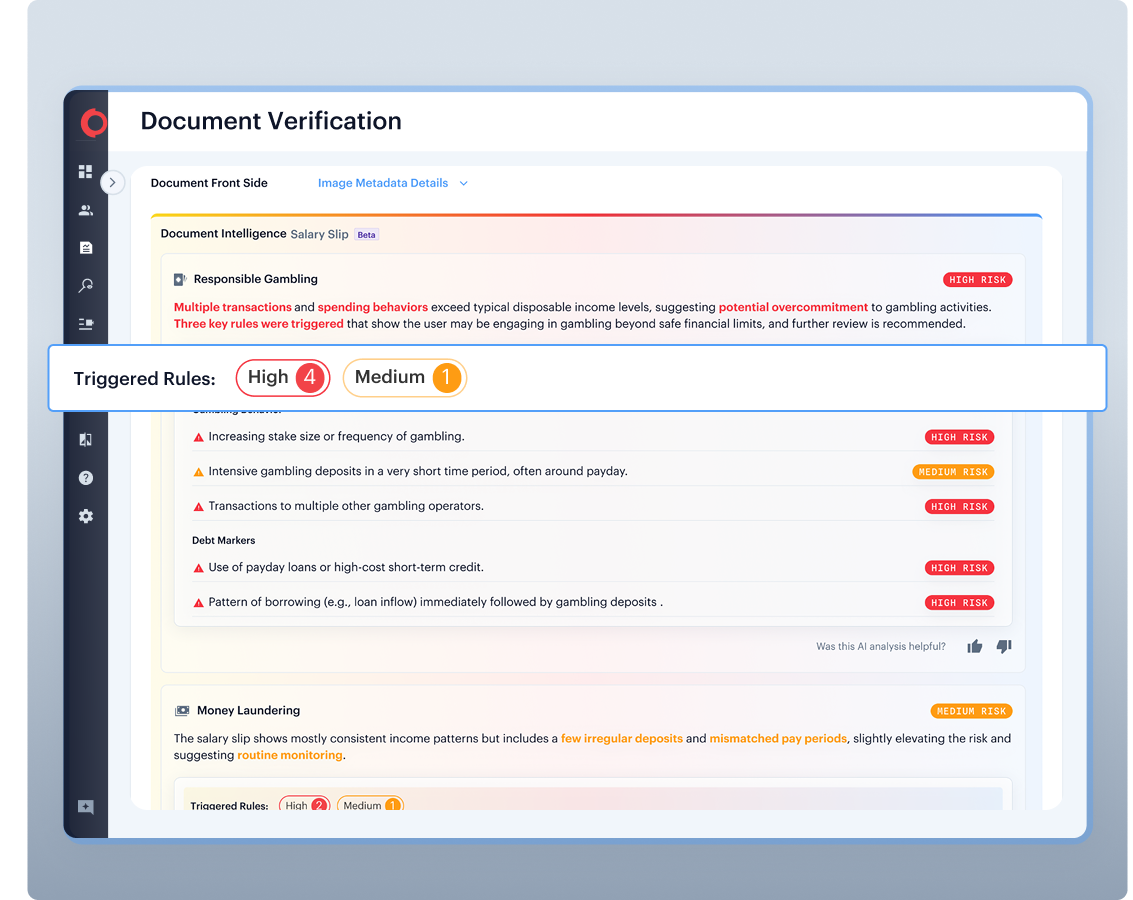Click the compare documents sidebar icon
The image size is (1133, 900).
(86, 440)
